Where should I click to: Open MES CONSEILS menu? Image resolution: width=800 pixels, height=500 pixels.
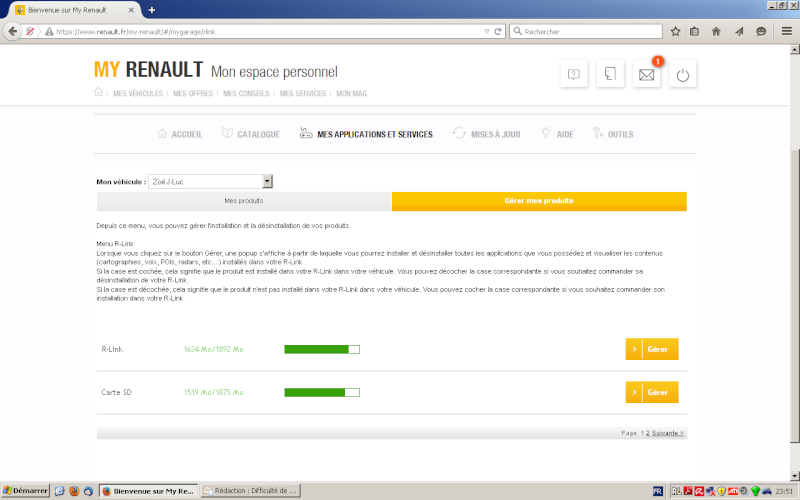coord(246,93)
